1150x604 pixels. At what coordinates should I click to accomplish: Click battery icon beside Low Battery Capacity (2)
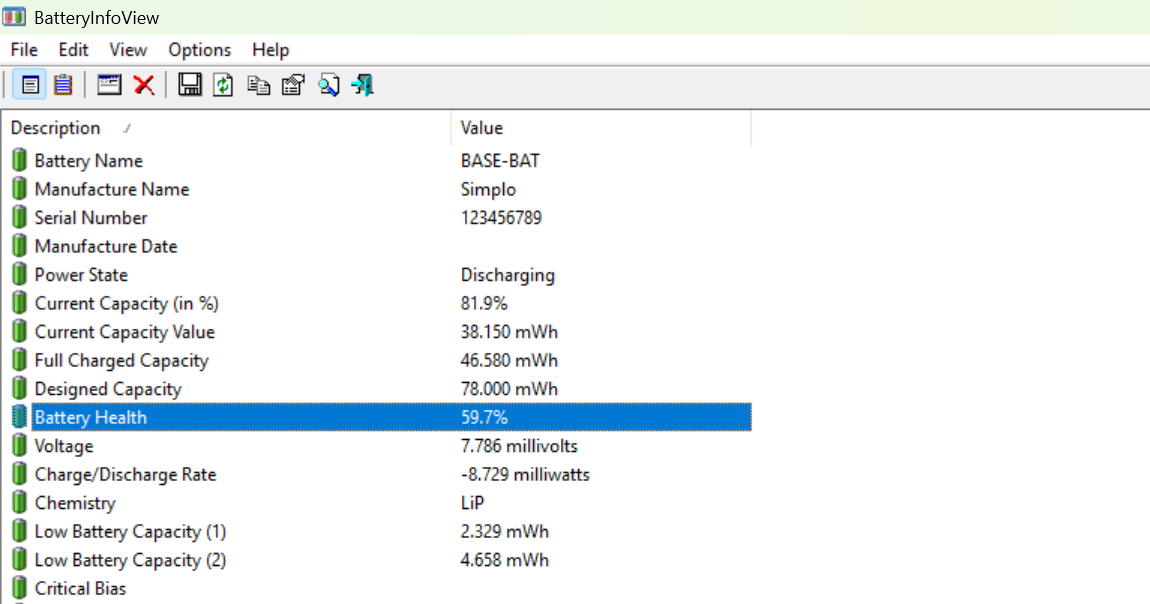[x=20, y=560]
